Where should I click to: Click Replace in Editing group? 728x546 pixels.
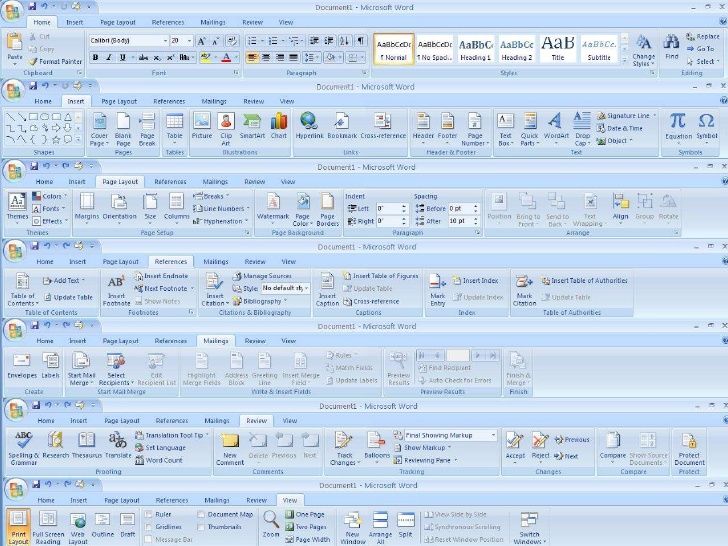pos(702,36)
